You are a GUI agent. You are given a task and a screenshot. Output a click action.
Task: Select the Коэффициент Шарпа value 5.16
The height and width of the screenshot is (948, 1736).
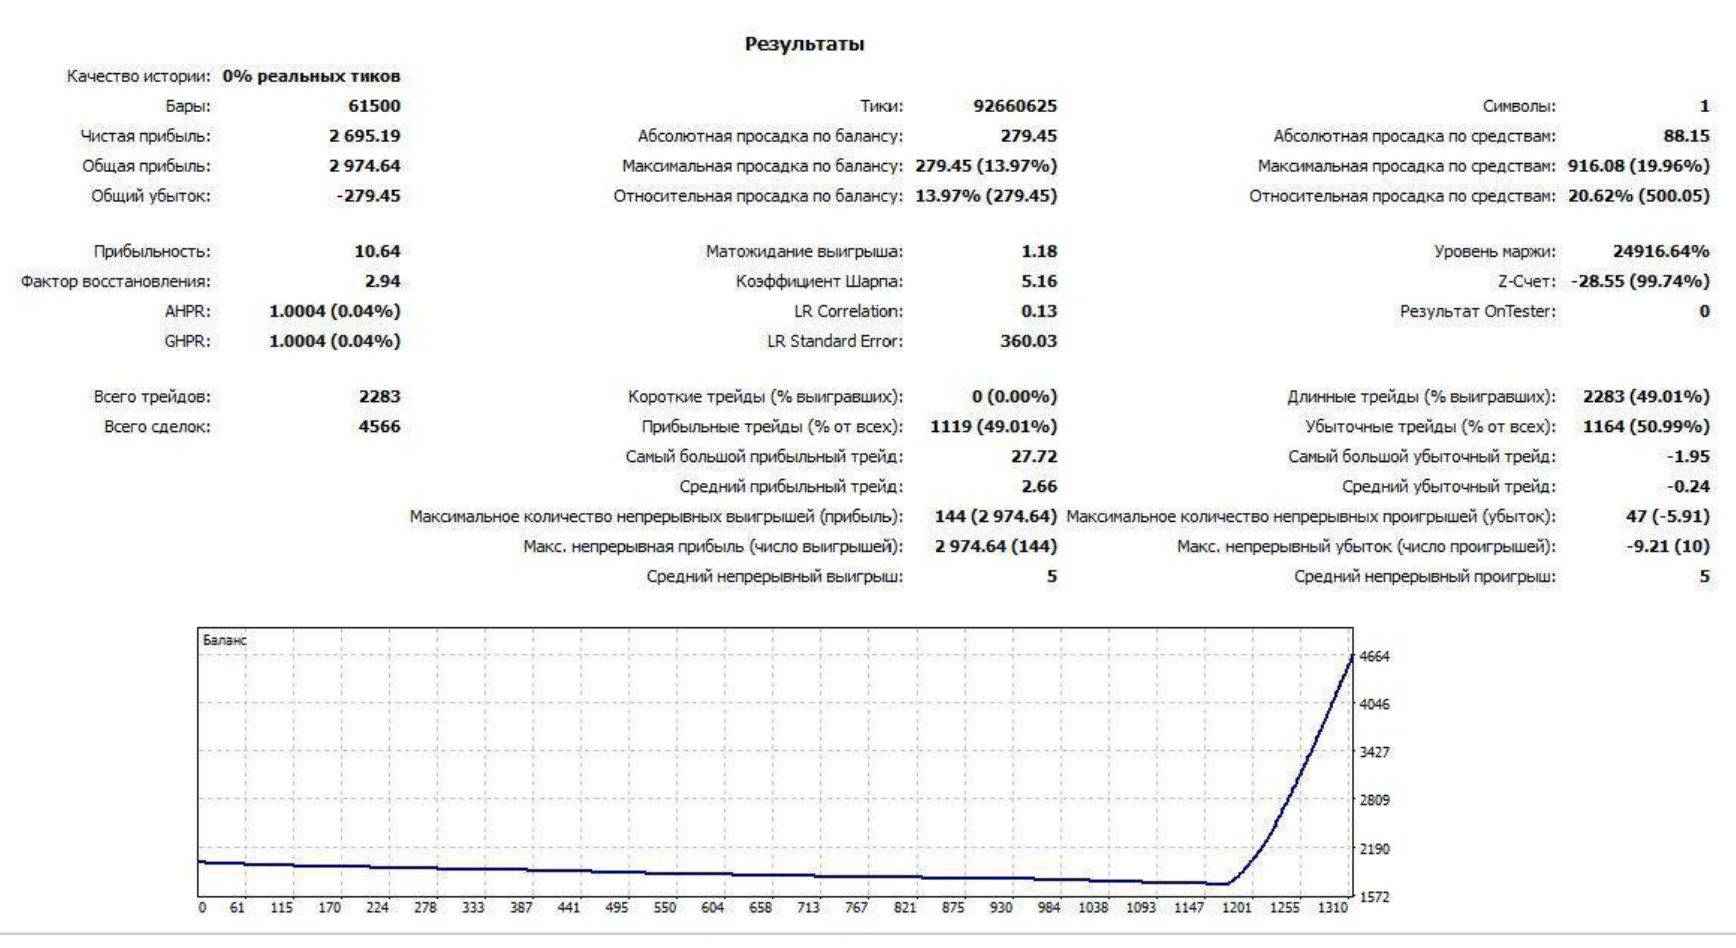[x=1038, y=281]
